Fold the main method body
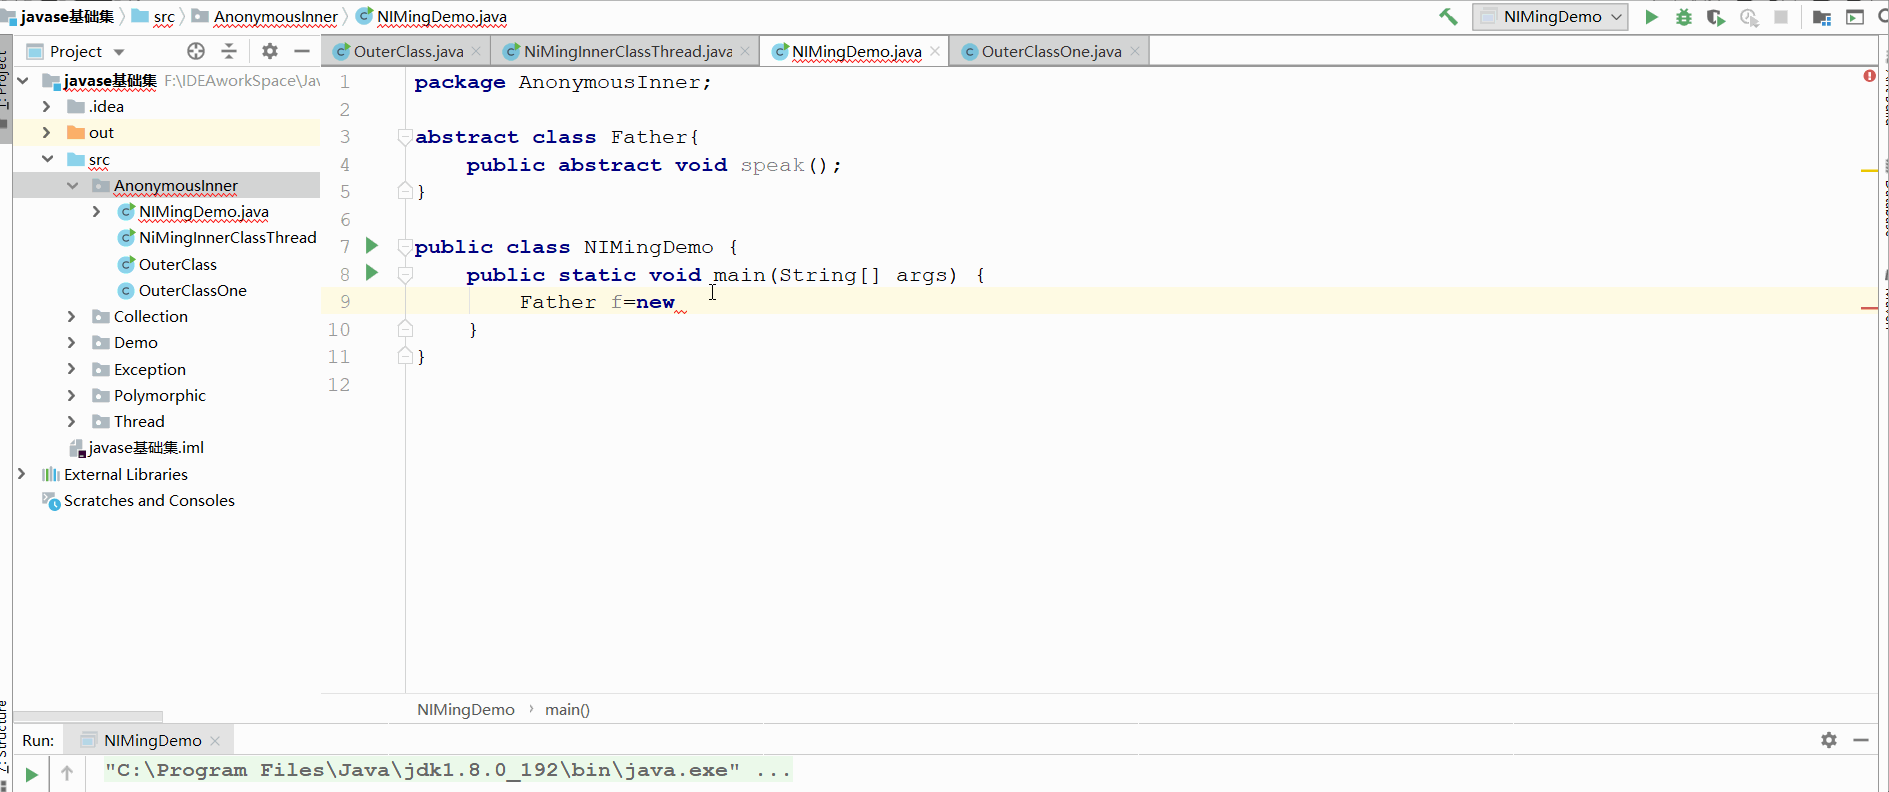This screenshot has height=792, width=1889. [405, 275]
